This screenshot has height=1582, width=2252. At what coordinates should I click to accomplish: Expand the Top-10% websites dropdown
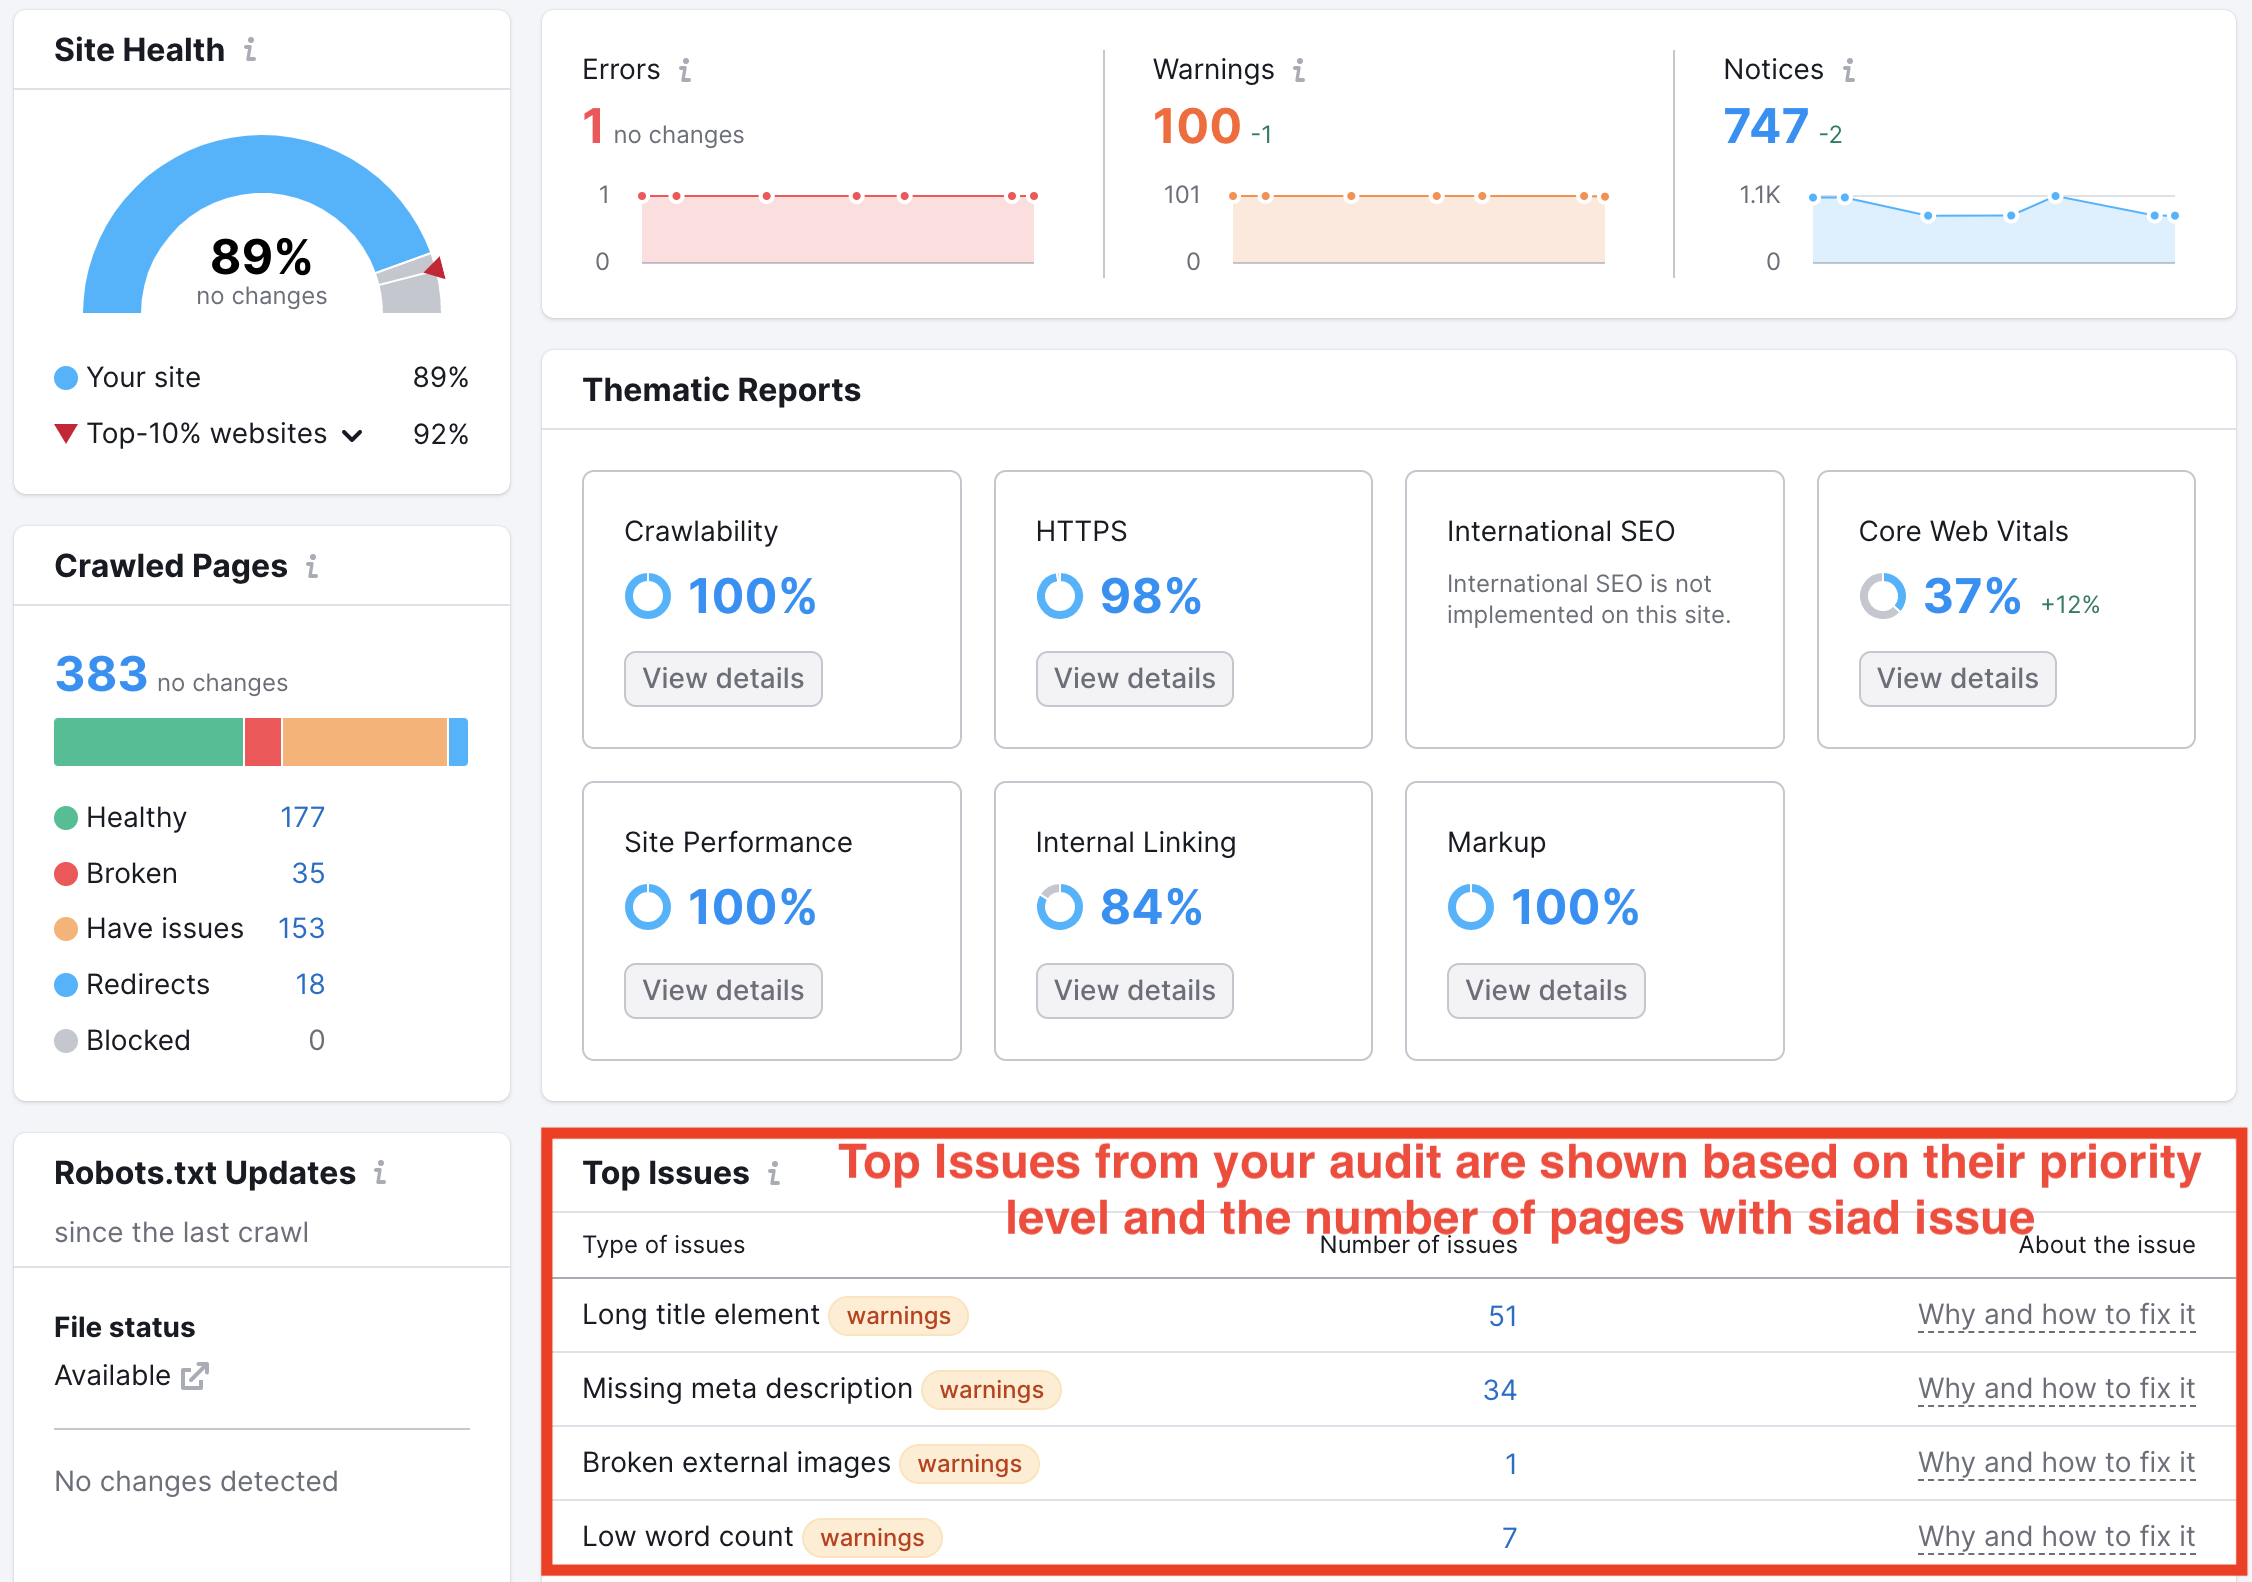tap(352, 435)
